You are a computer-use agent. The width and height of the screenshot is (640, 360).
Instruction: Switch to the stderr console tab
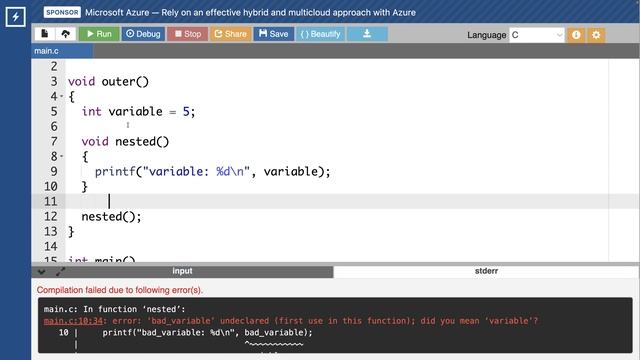[x=486, y=271]
